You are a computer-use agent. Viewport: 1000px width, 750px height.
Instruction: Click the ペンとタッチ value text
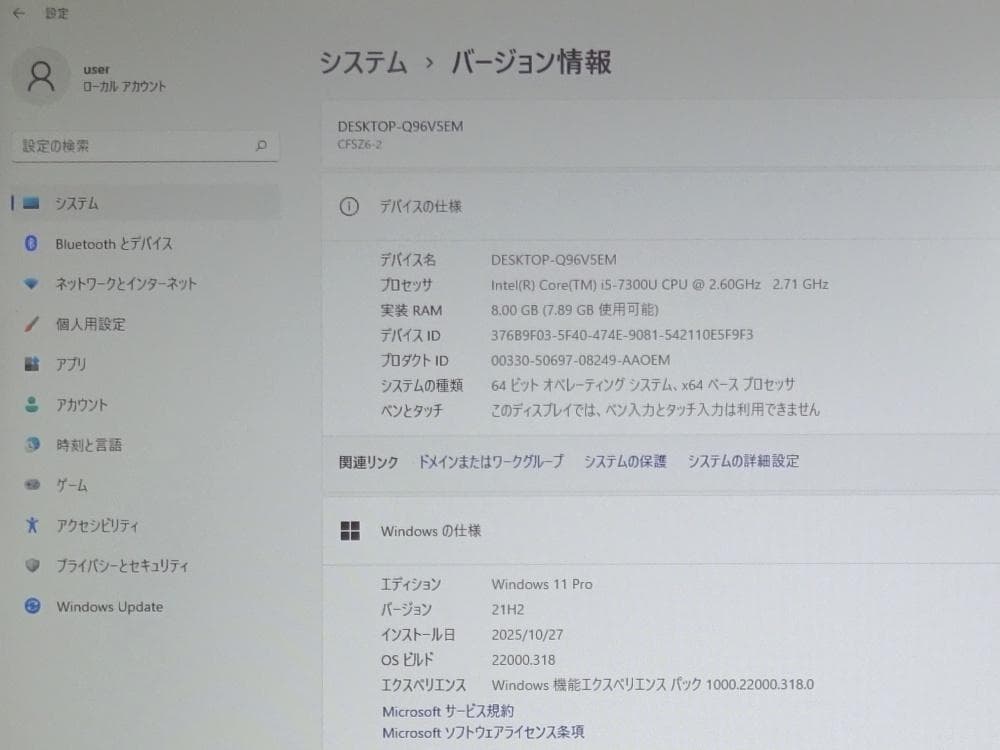click(x=655, y=409)
